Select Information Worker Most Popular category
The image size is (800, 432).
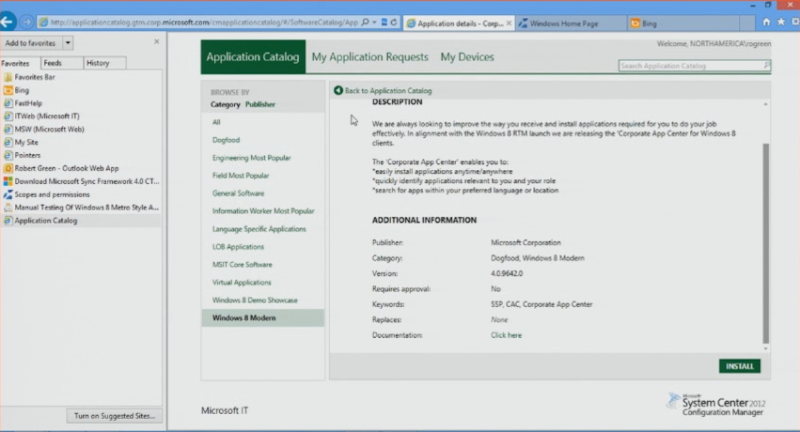click(263, 211)
